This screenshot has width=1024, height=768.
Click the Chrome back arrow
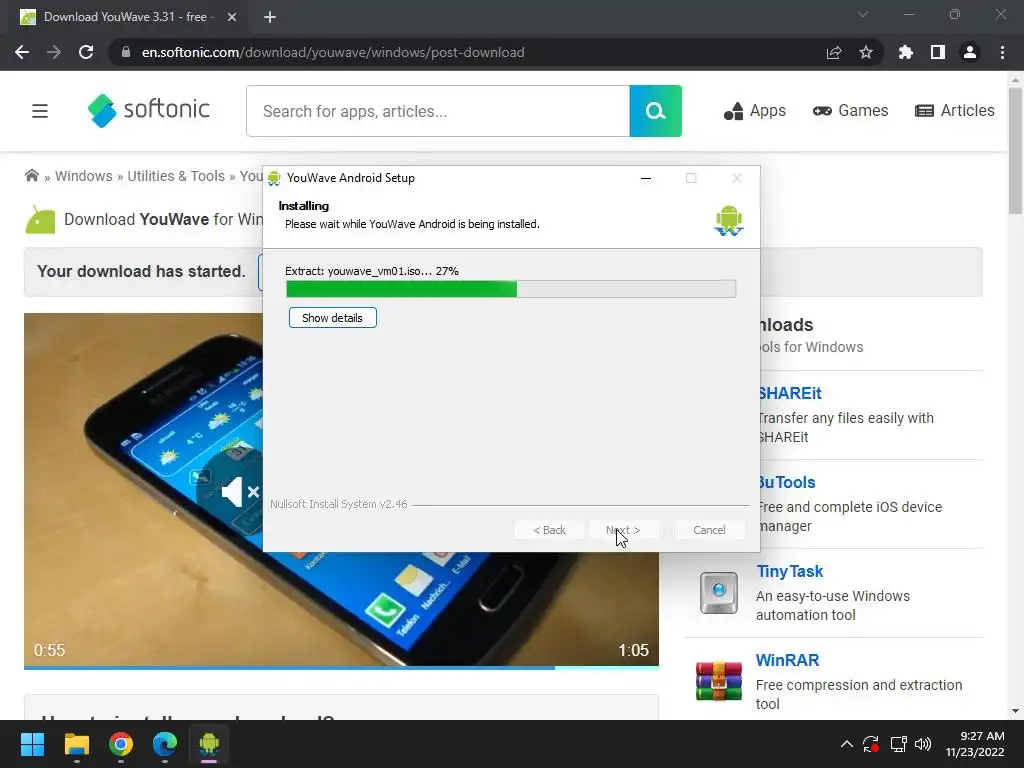(x=22, y=52)
